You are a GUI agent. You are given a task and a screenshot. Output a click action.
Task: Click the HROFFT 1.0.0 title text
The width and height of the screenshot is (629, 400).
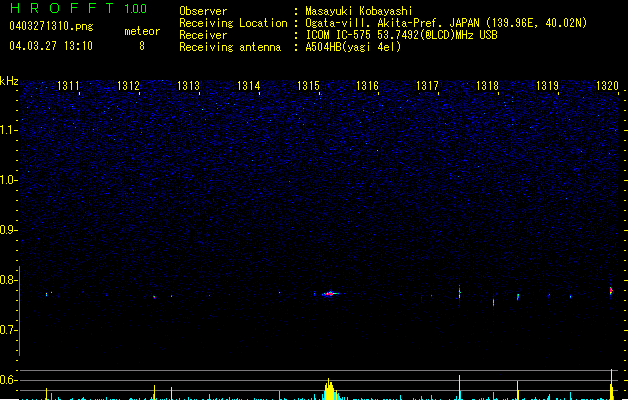[x=78, y=8]
